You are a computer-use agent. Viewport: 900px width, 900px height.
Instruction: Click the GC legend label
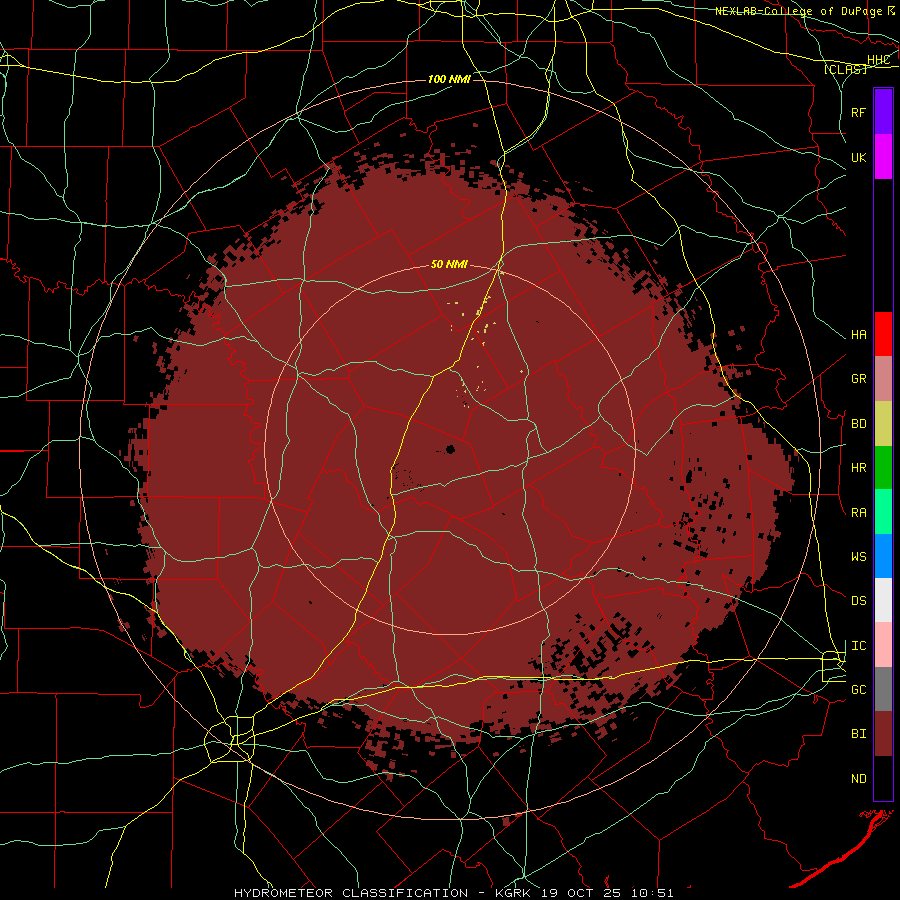point(858,689)
